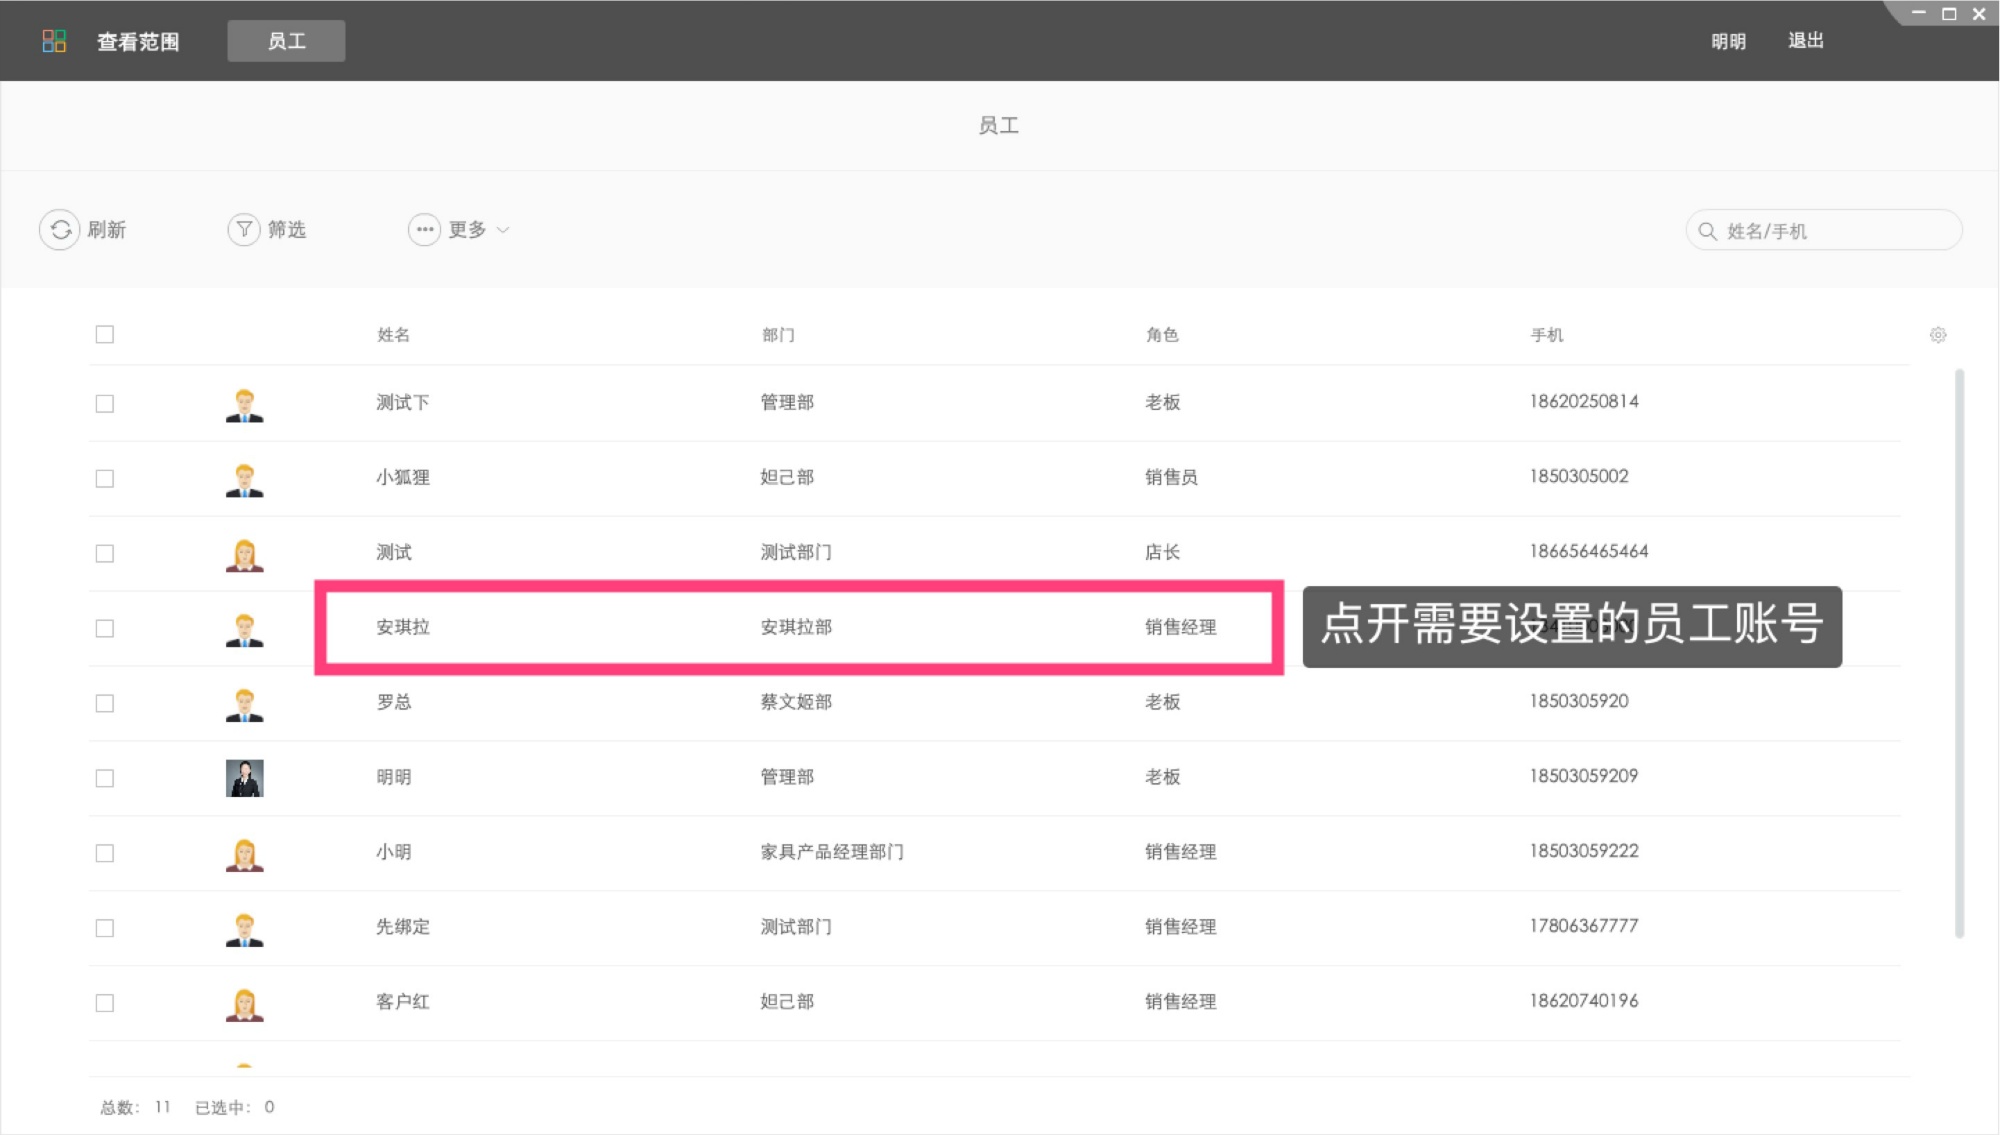Expand the 更多 dropdown chevron
The image size is (2000, 1135).
click(x=503, y=230)
